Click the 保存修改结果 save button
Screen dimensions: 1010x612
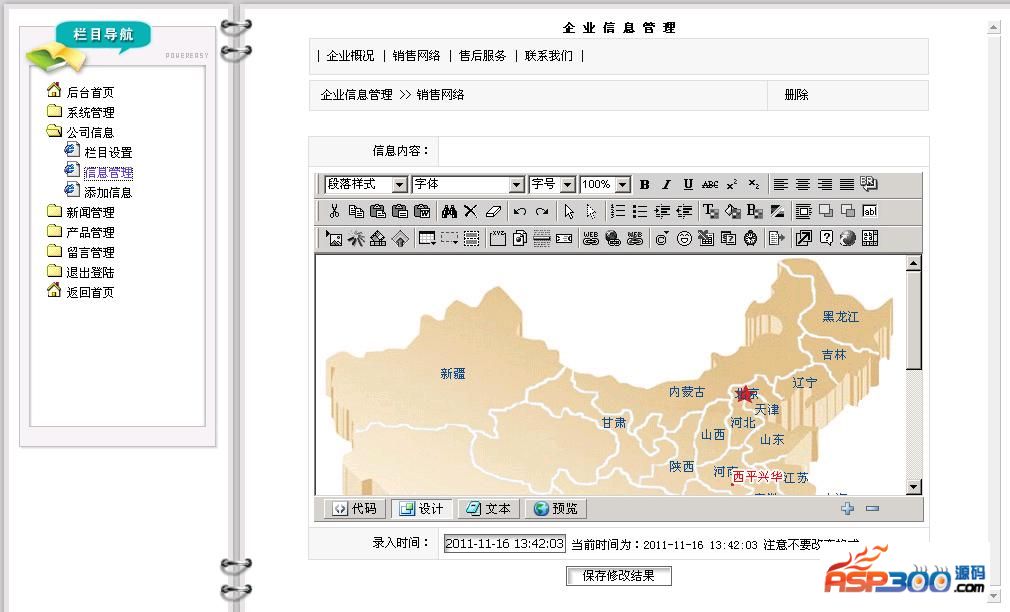[x=618, y=576]
